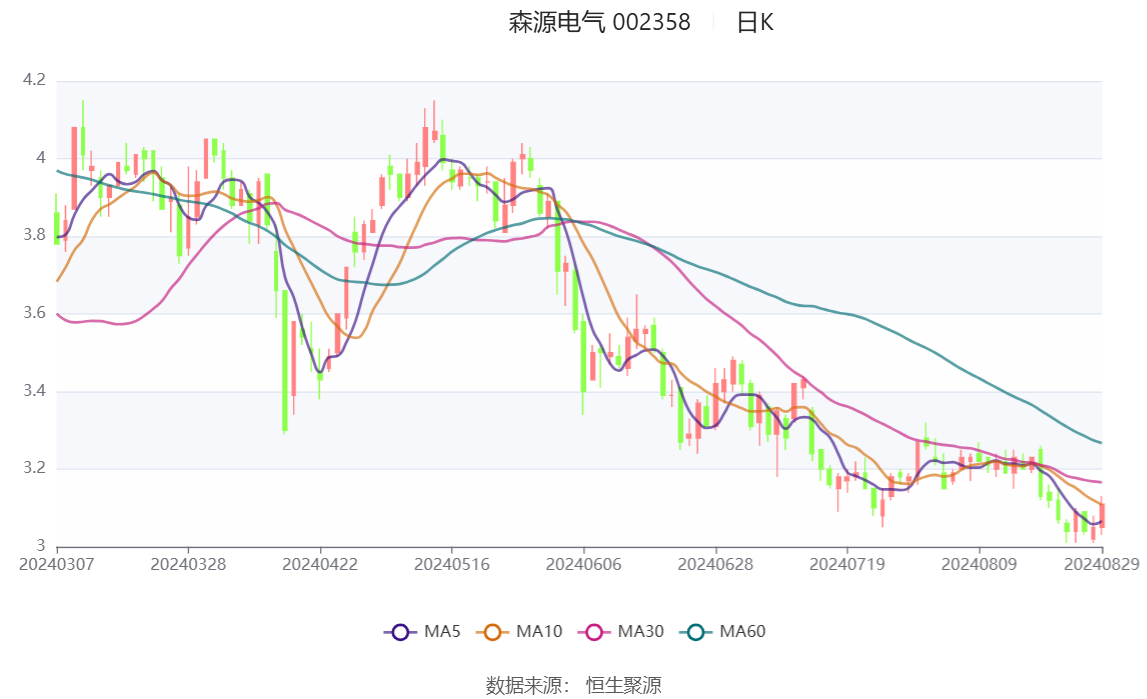Toggle the MA30 legend line
The width and height of the screenshot is (1147, 699).
pos(621,632)
